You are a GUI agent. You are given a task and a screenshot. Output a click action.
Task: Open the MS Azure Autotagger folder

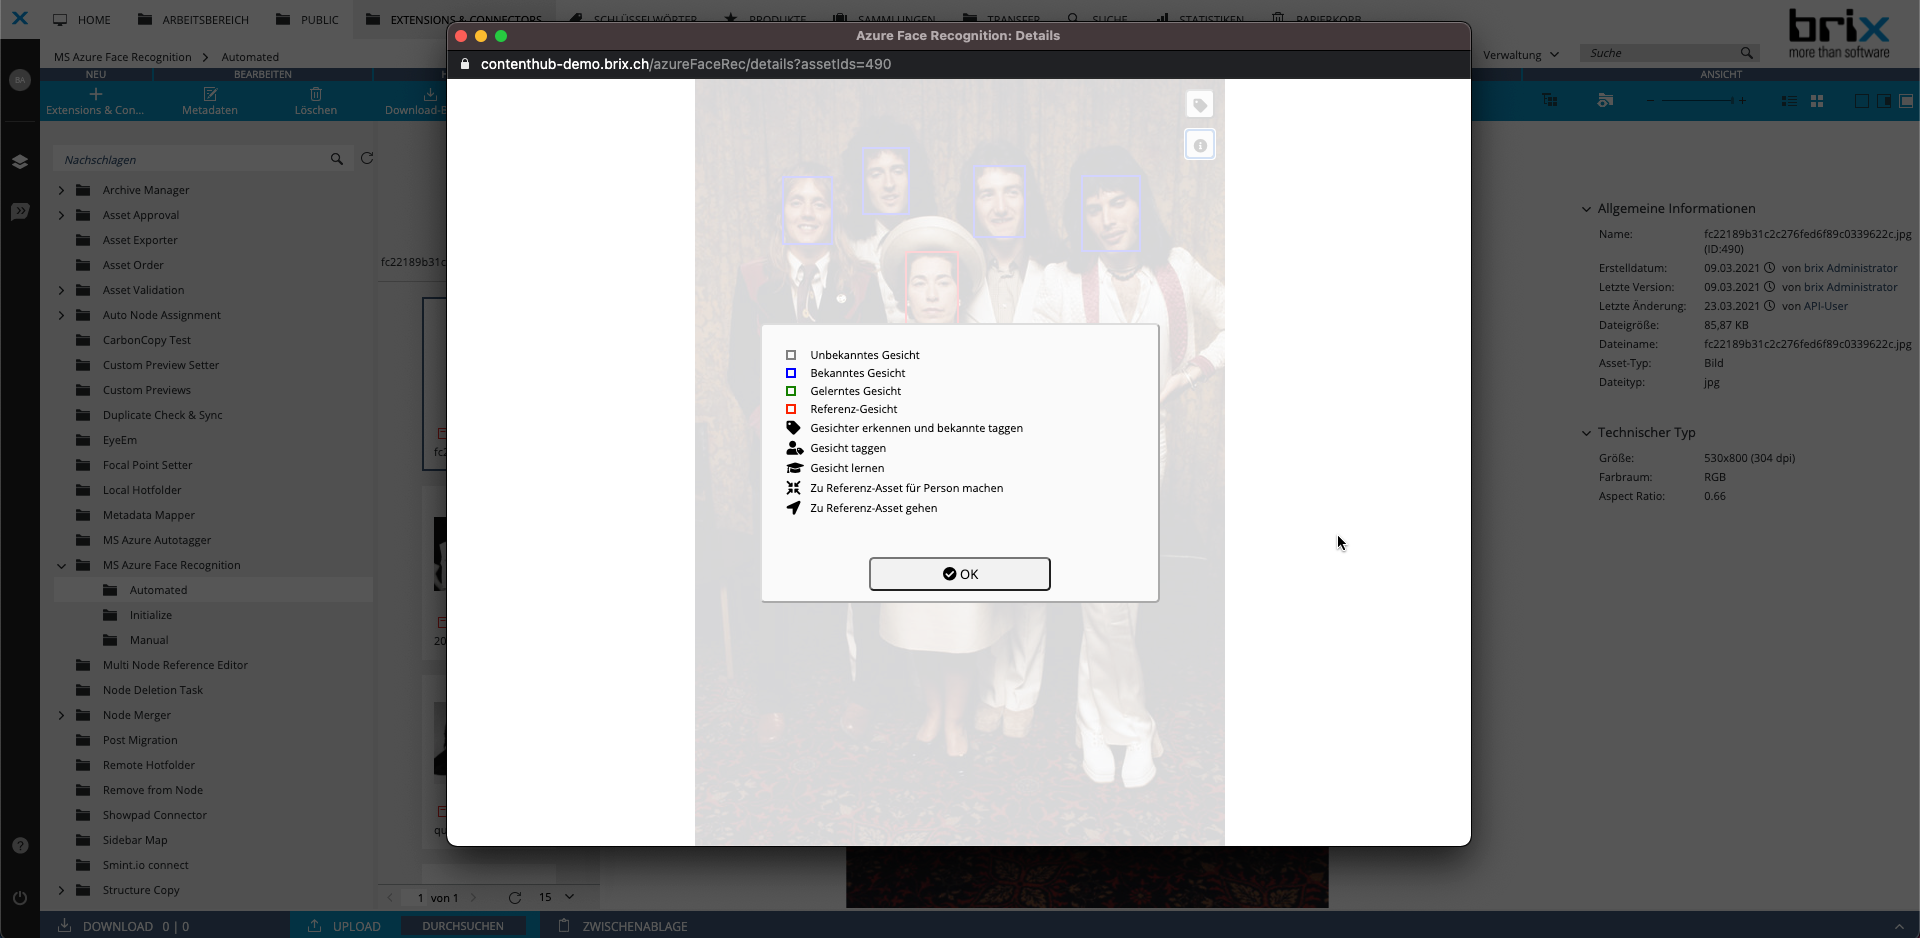click(x=157, y=540)
